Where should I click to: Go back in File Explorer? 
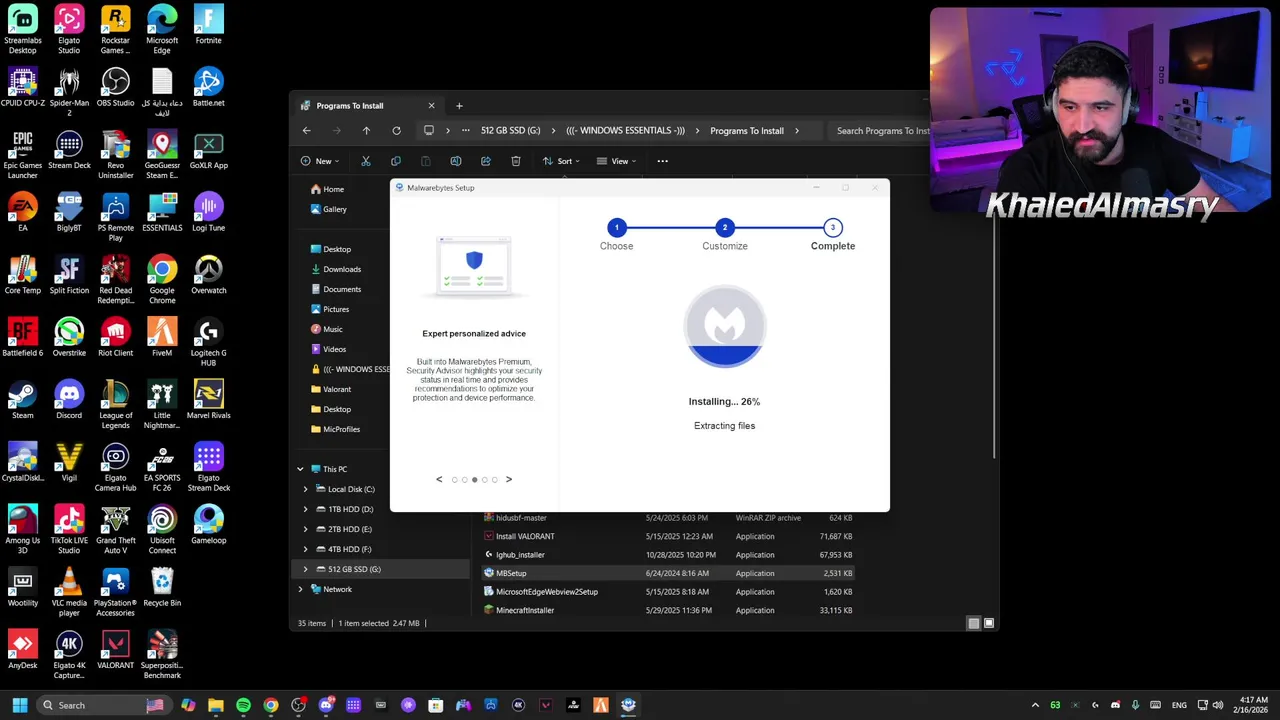[x=307, y=131]
